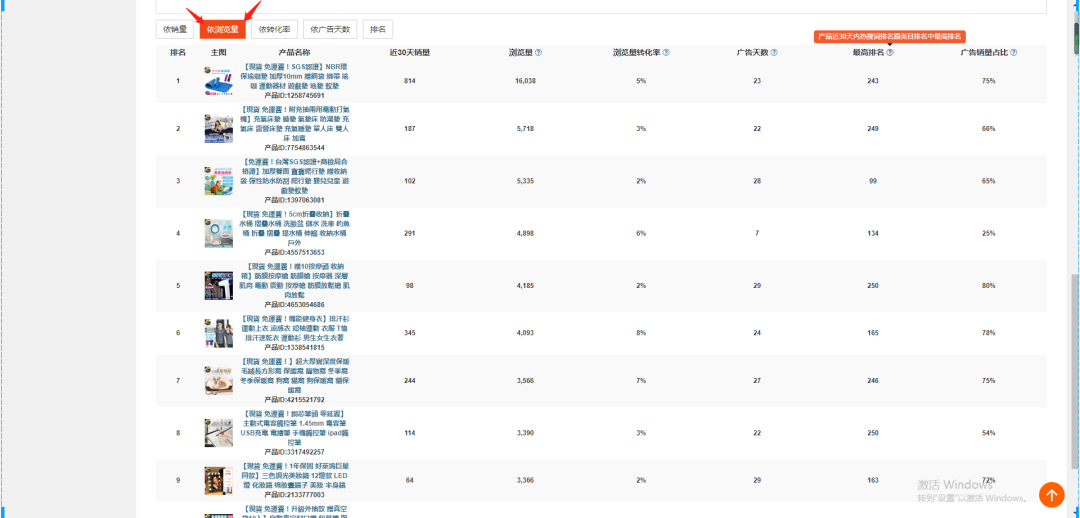Switch to the 依销量 sort tab

[175, 29]
